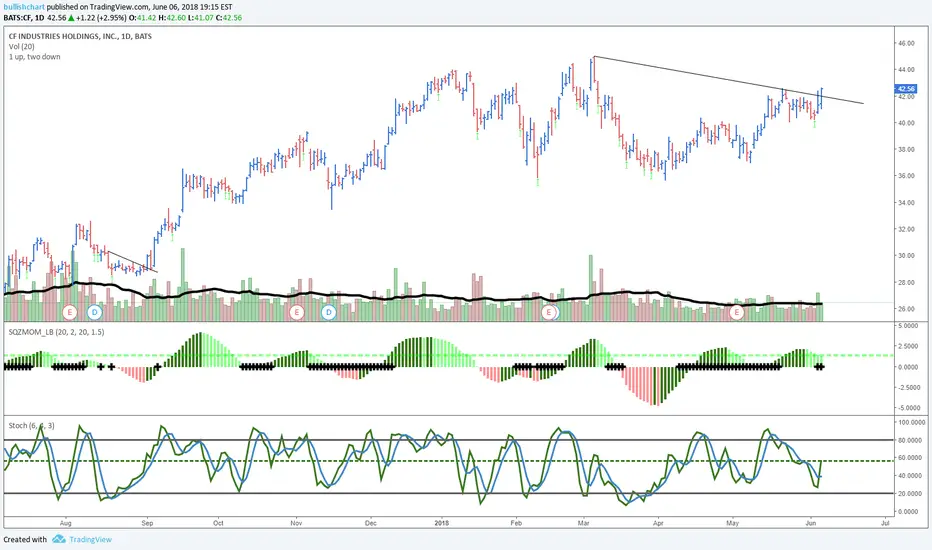Click the O:41.42 open value
Viewport: 932px width, 550px height.
coord(143,18)
